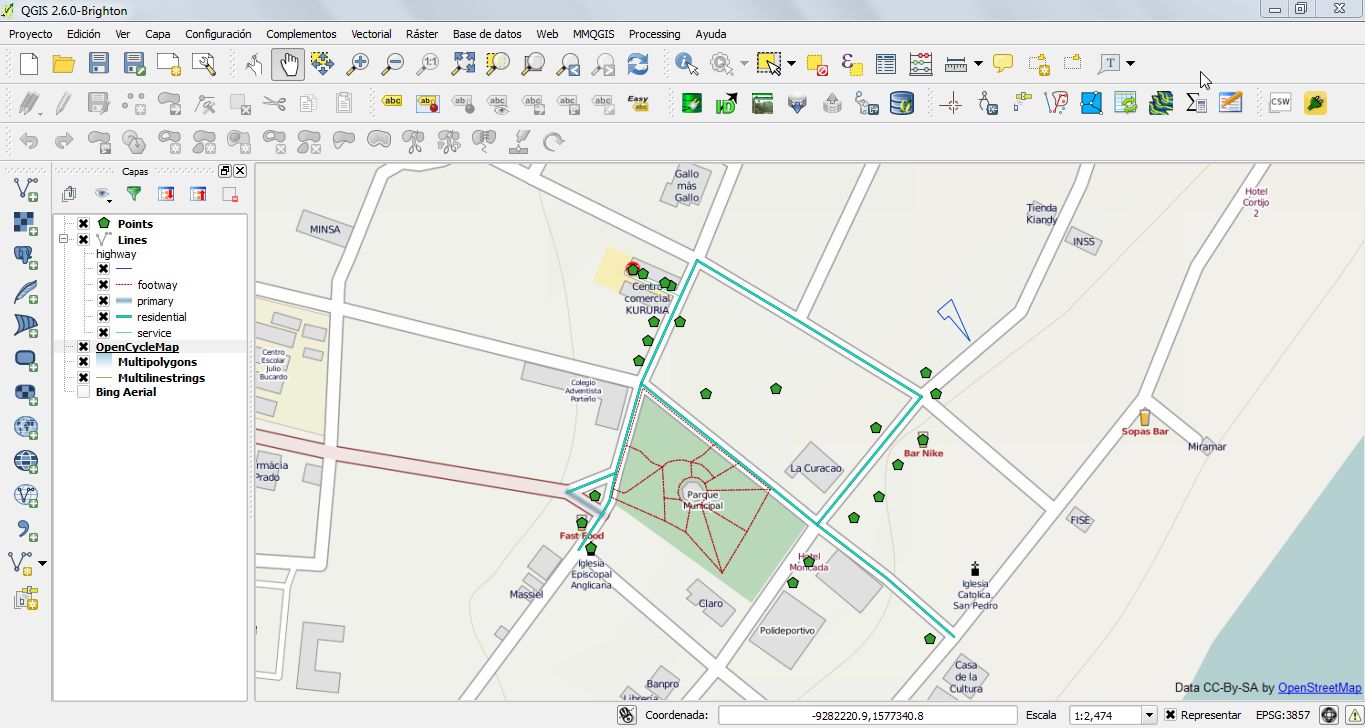
Task: Open the EasyLabel plugin icon
Action: coord(637,102)
